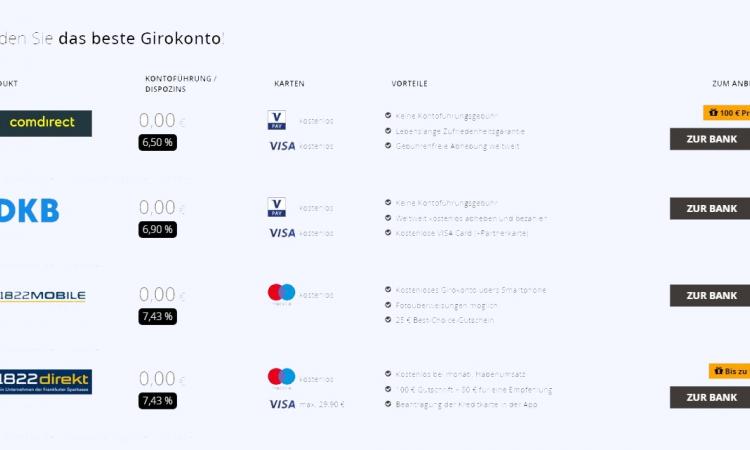750x450 pixels.
Task: Click the 100 € gift badge for comdirect
Action: pyautogui.click(x=727, y=113)
